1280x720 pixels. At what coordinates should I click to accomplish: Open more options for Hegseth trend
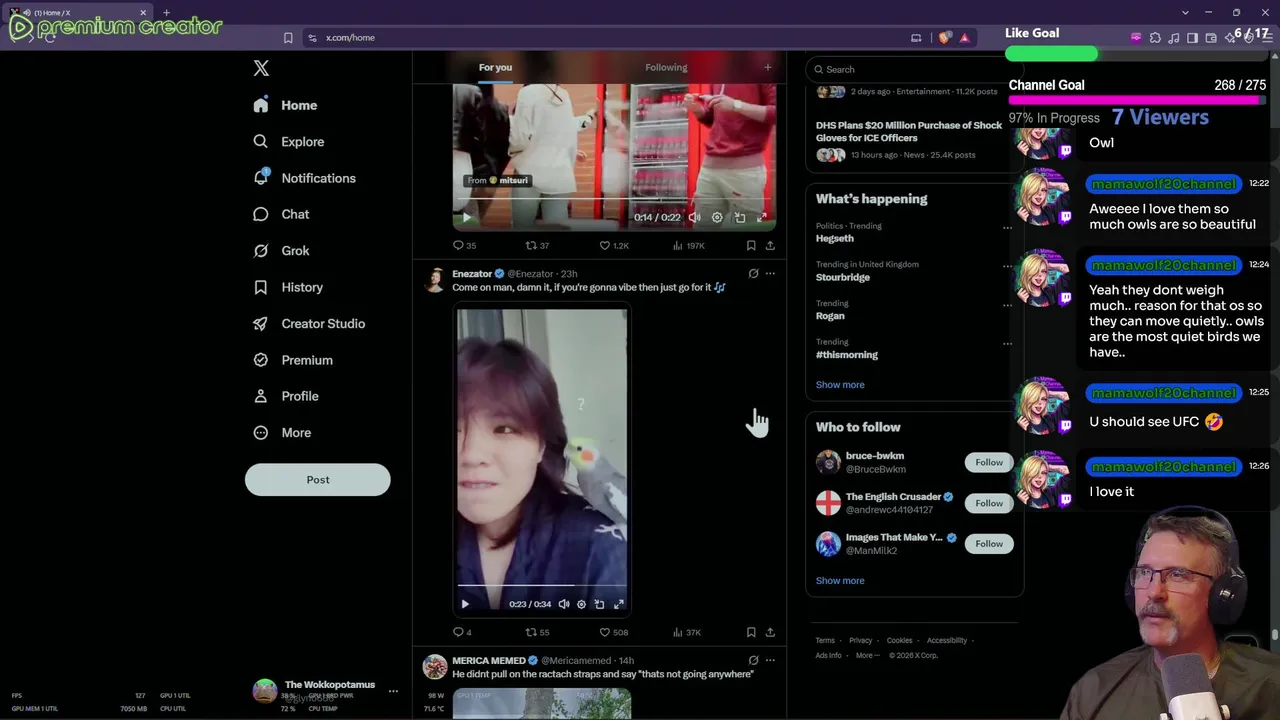pos(1007,227)
